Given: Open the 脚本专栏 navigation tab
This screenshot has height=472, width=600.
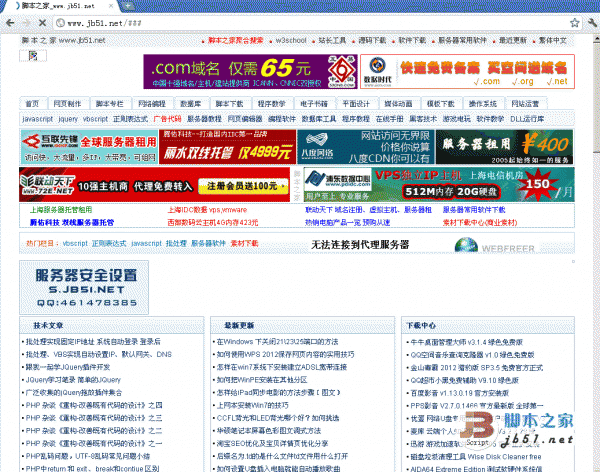Looking at the screenshot, I should pyautogui.click(x=109, y=104).
